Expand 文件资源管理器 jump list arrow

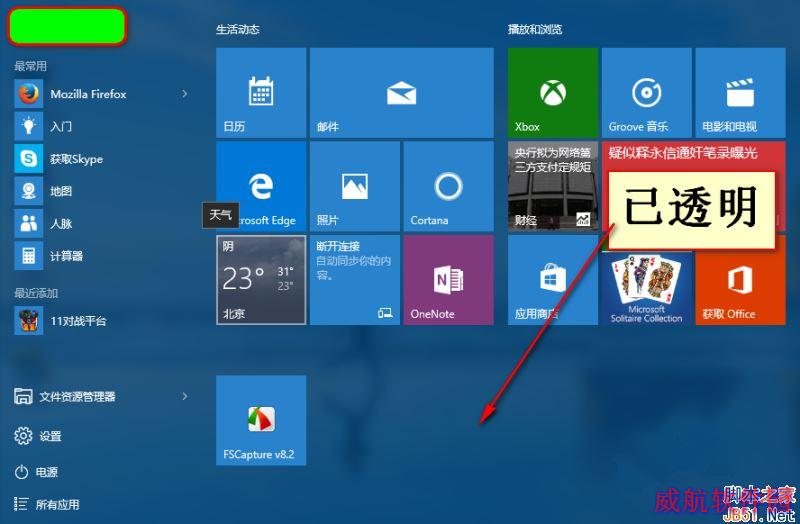185,396
